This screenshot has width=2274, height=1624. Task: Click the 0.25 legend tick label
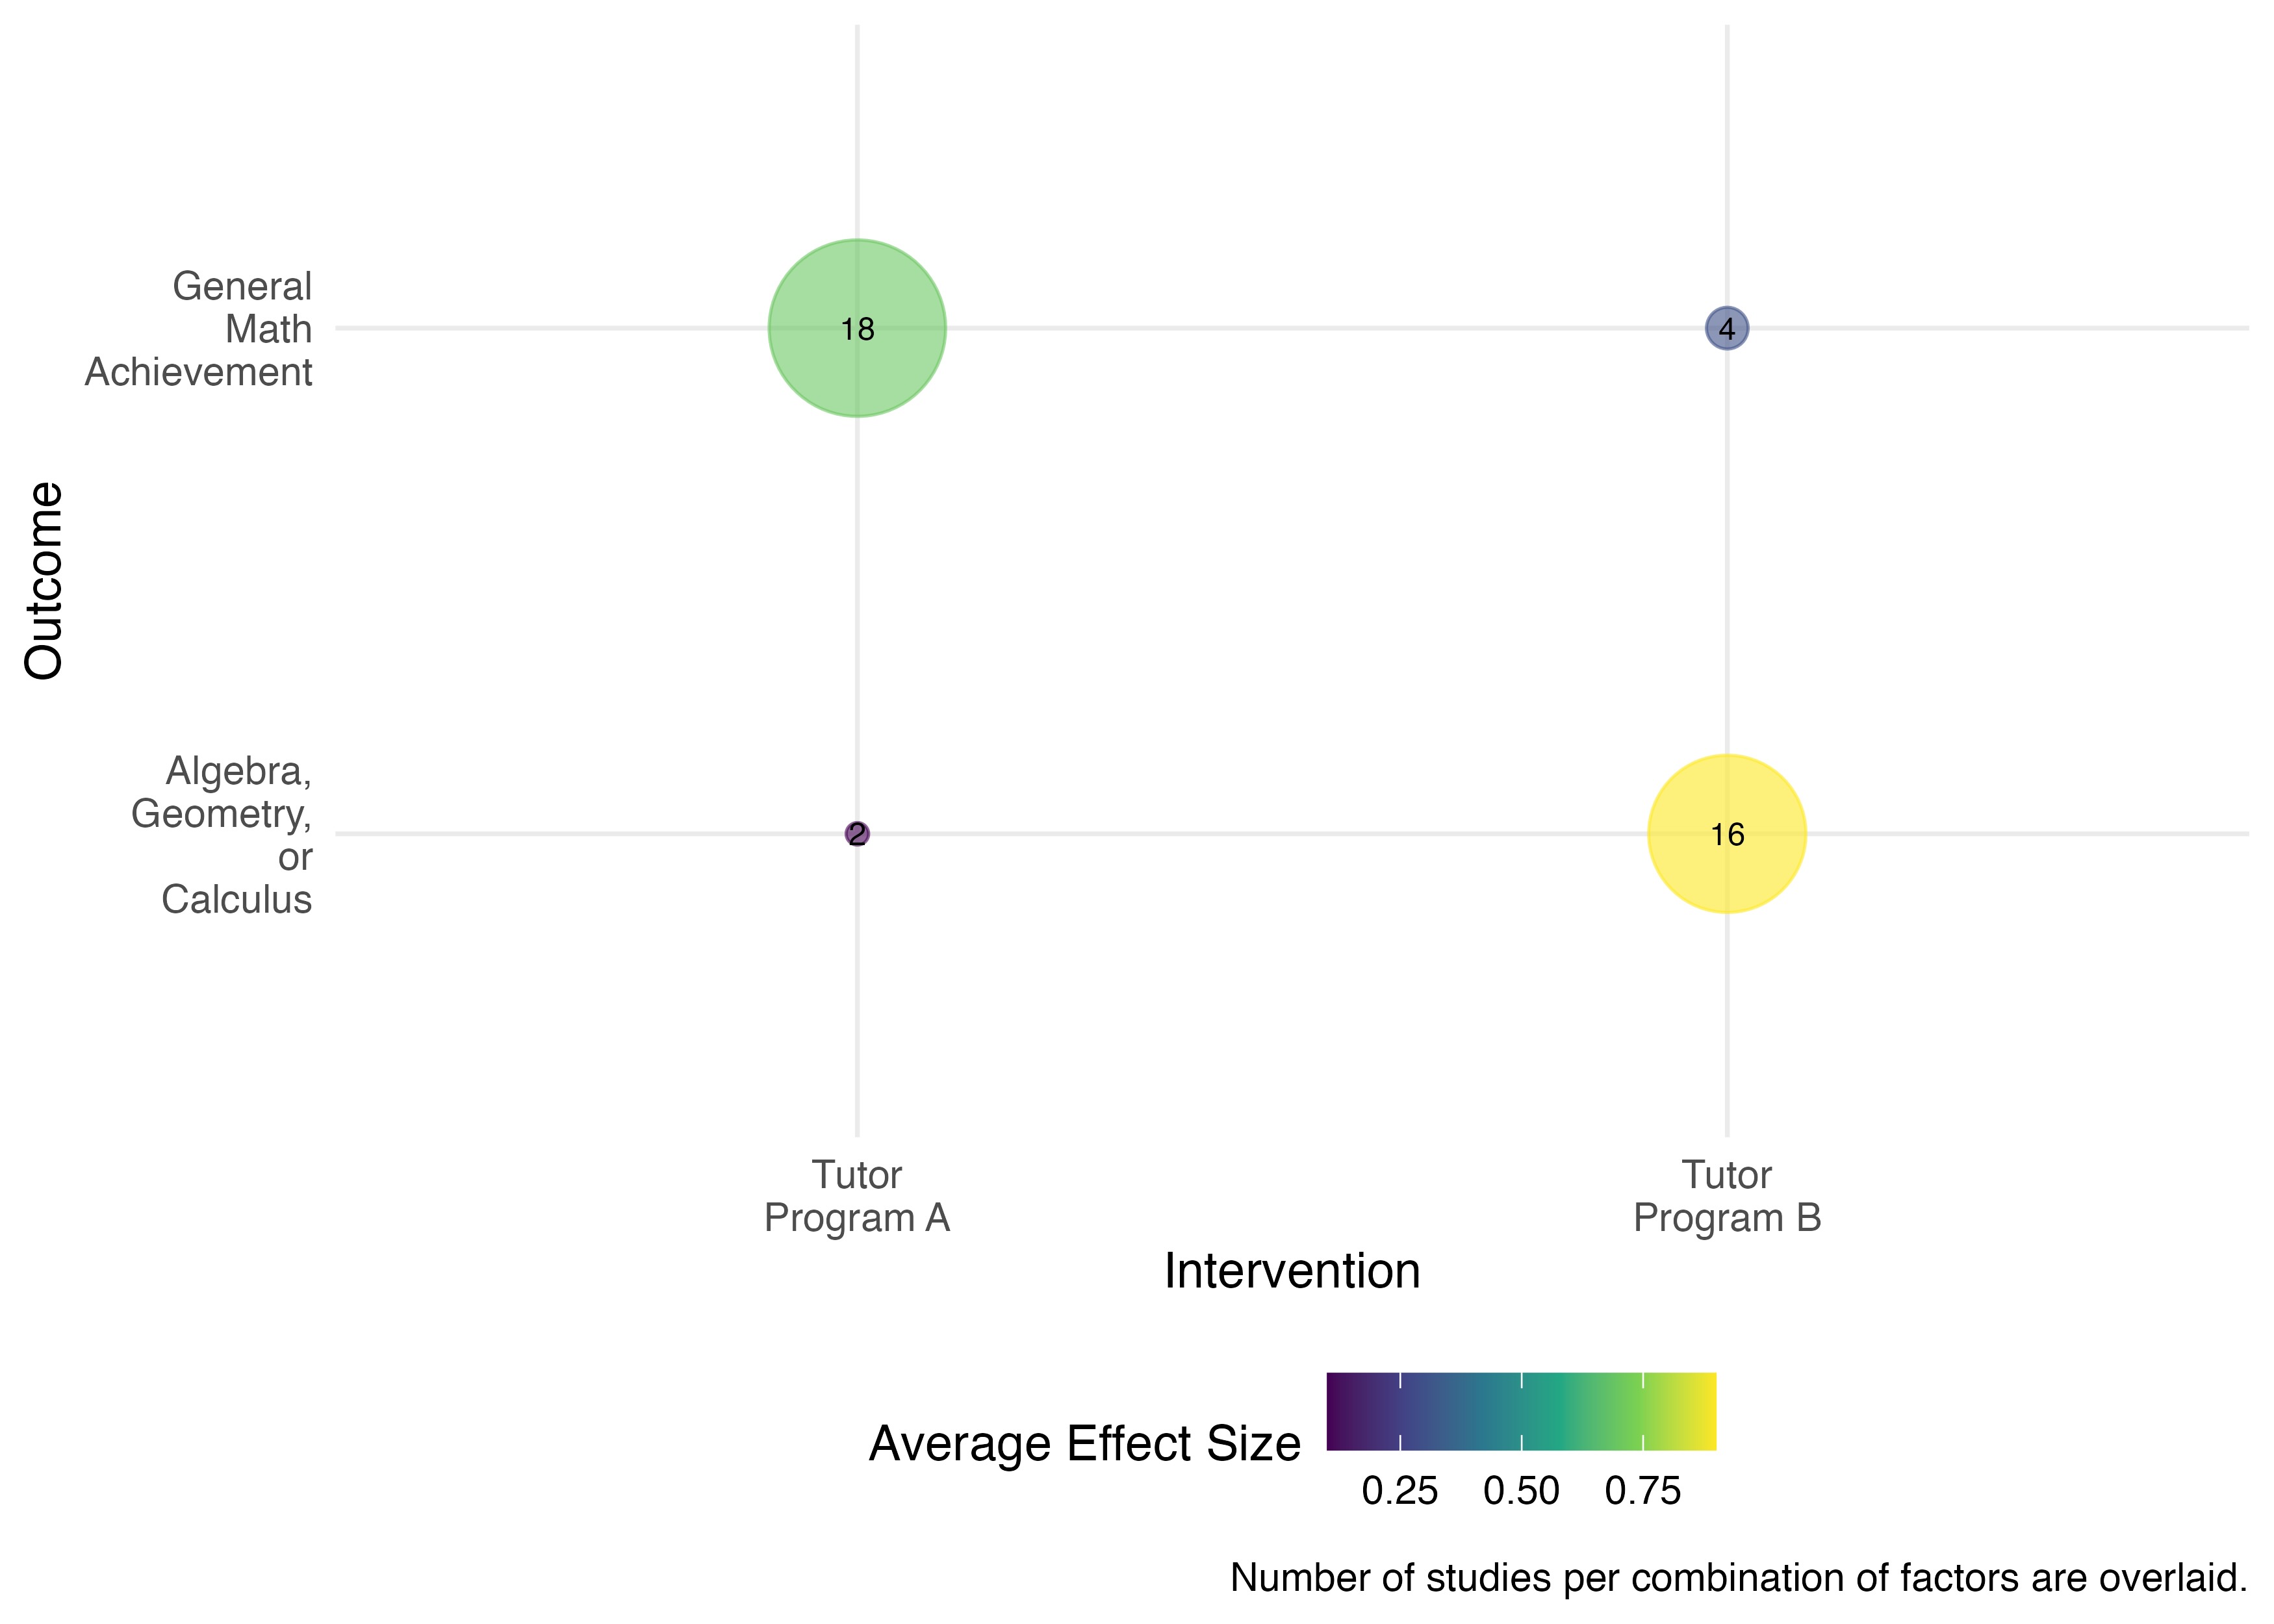click(x=1399, y=1491)
